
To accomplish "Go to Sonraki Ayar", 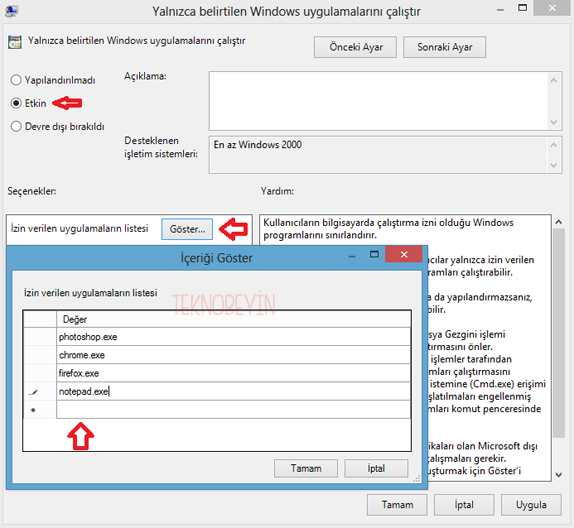I will click(x=444, y=47).
